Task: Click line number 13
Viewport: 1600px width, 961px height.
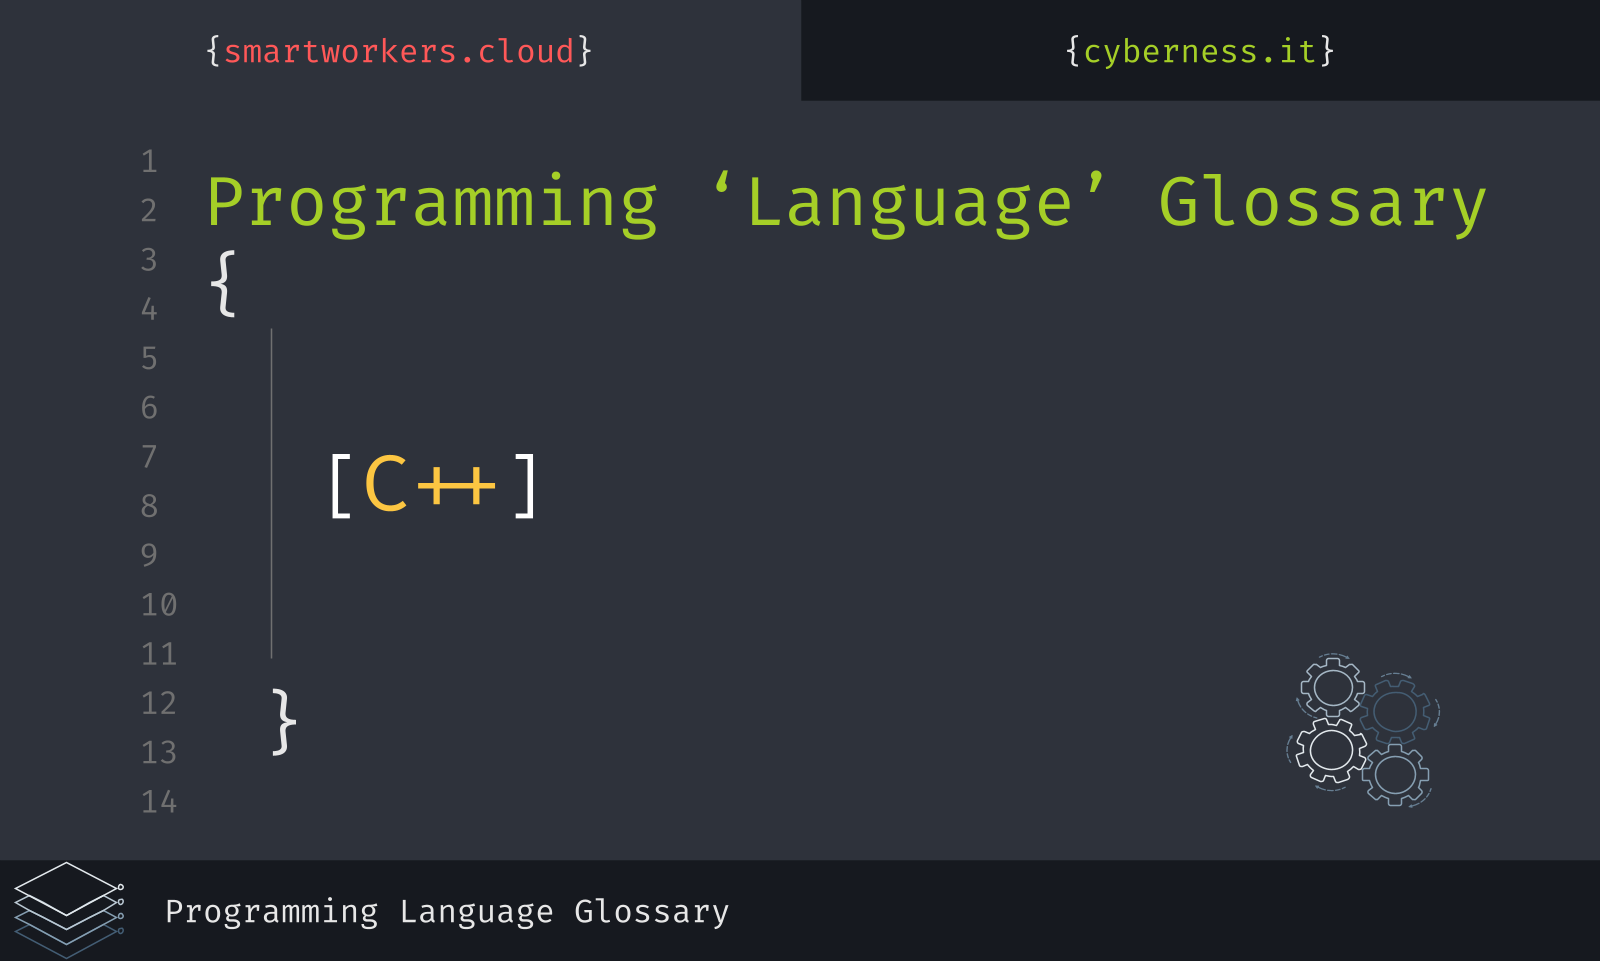Action: pyautogui.click(x=159, y=752)
